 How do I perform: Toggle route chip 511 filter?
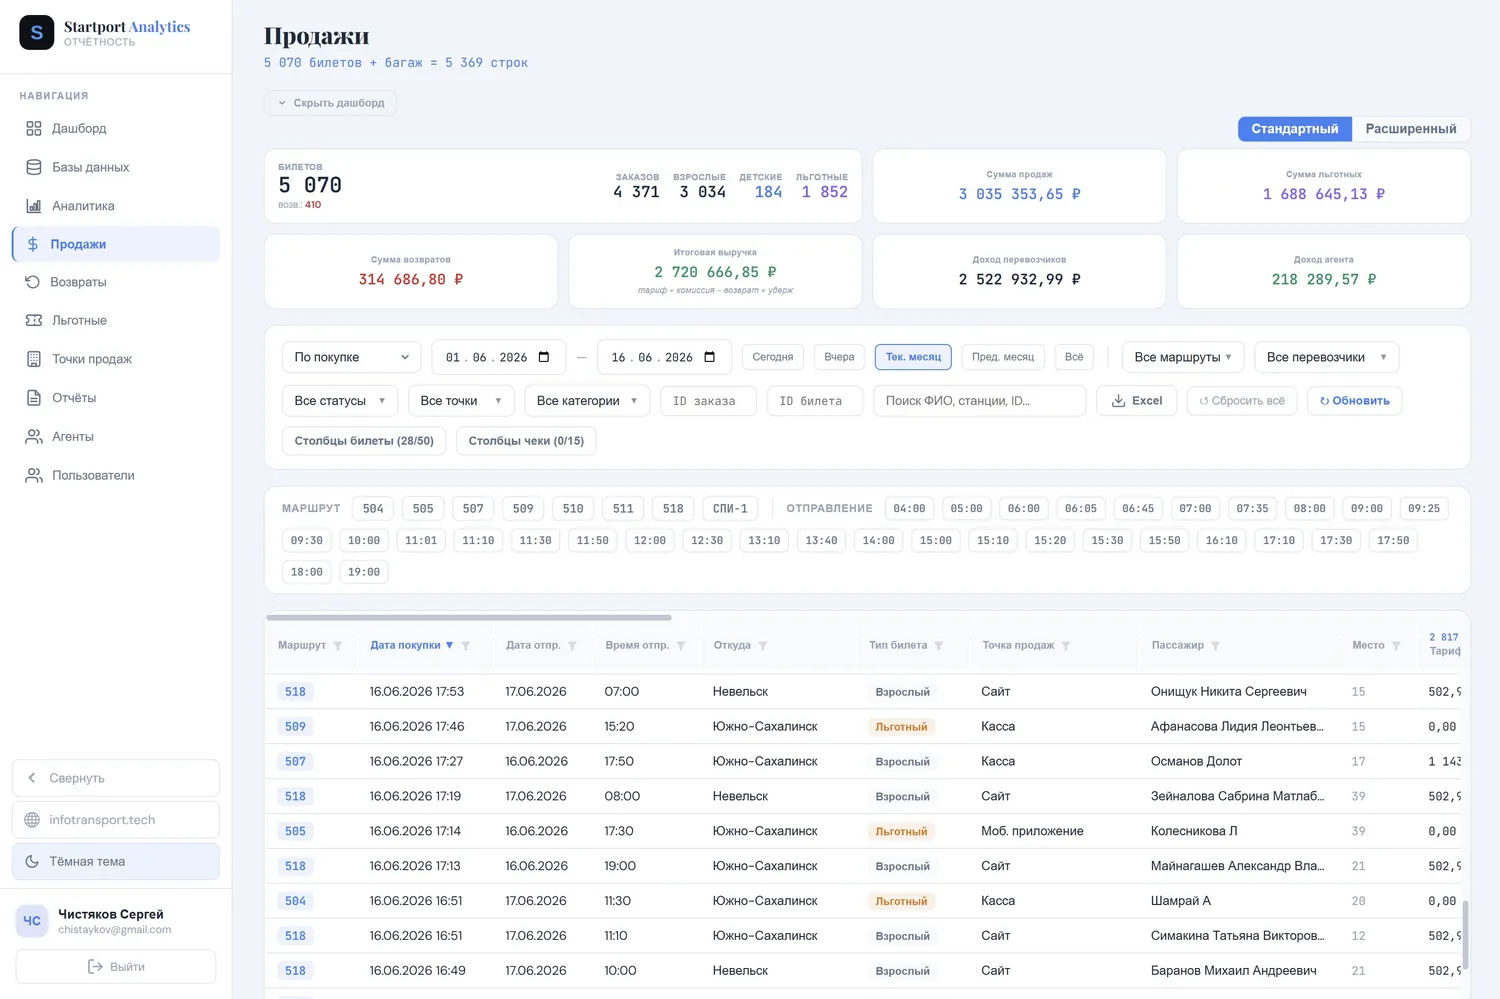click(623, 508)
